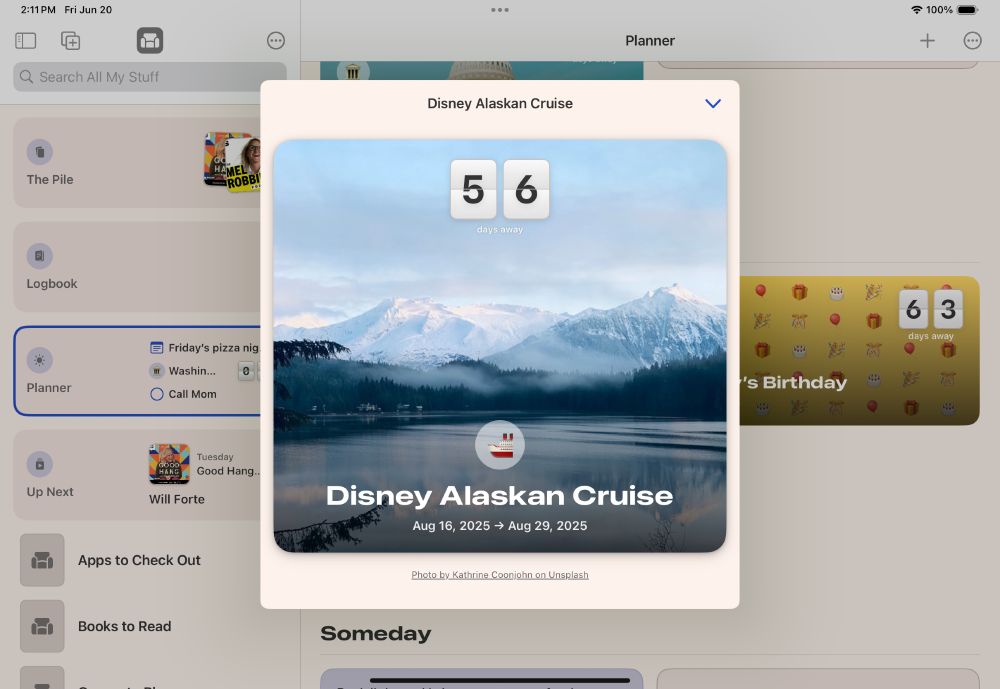Select Will Forte text in Up Next card
Image resolution: width=1000 pixels, height=689 pixels.
(177, 499)
